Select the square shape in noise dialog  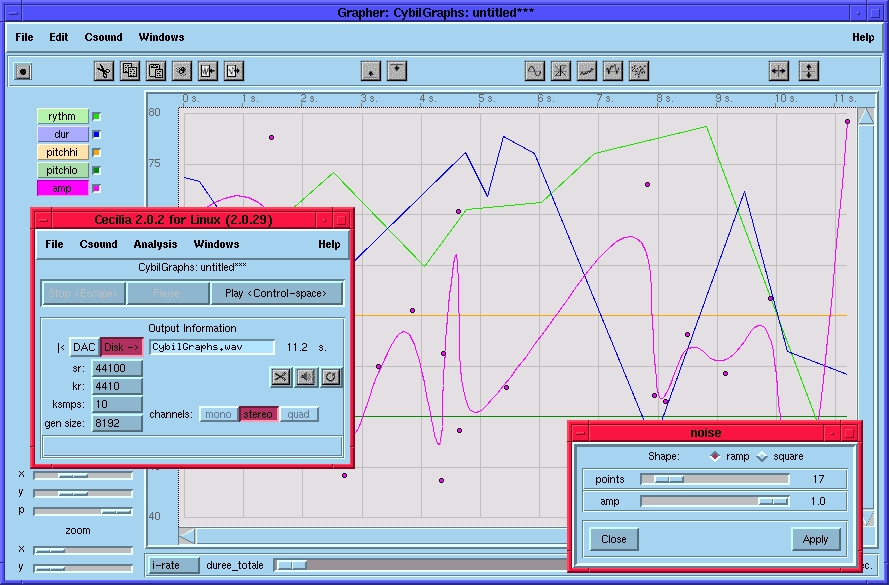tap(762, 455)
